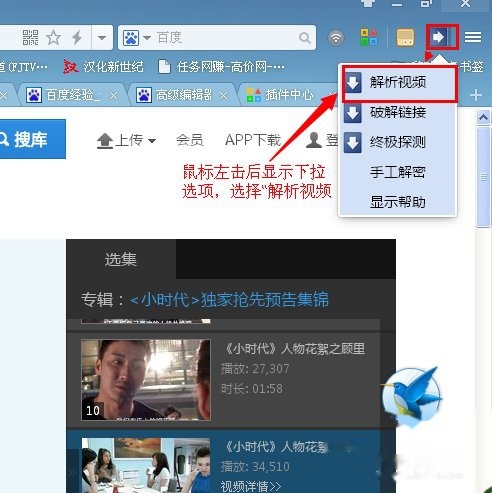The width and height of the screenshot is (492, 493).
Task: Select 破解链接 menu option
Action: pyautogui.click(x=397, y=113)
